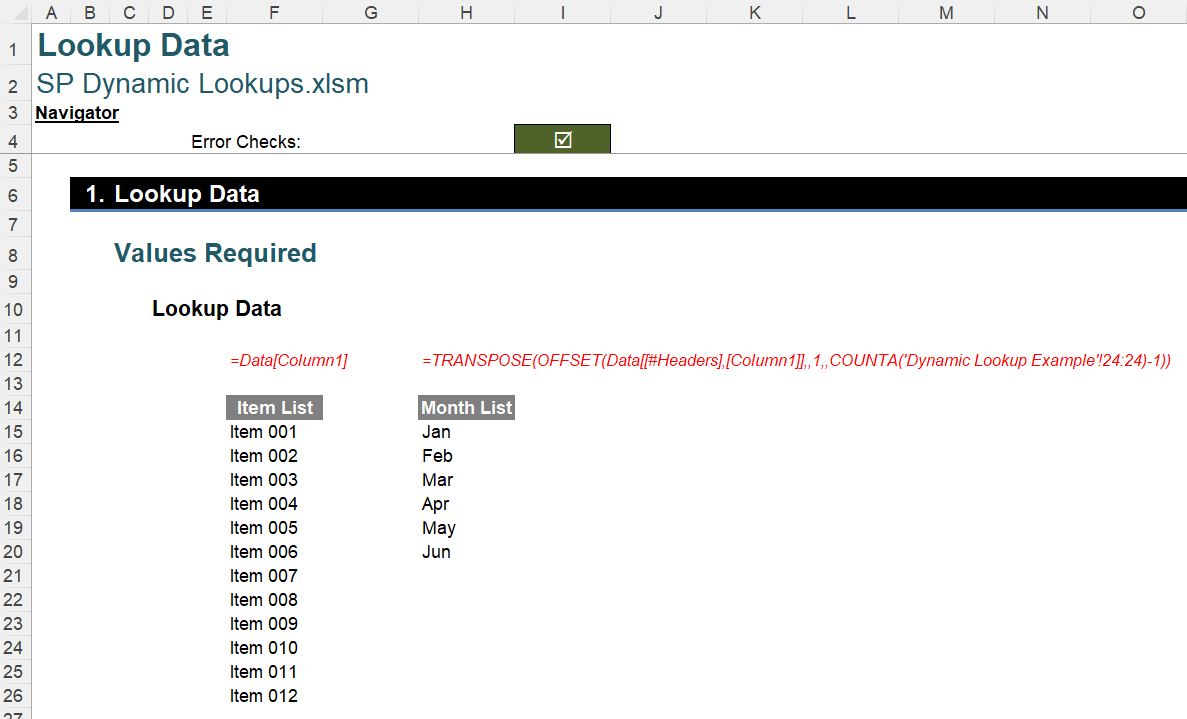Click row 14 header
1187x719 pixels.
14,407
